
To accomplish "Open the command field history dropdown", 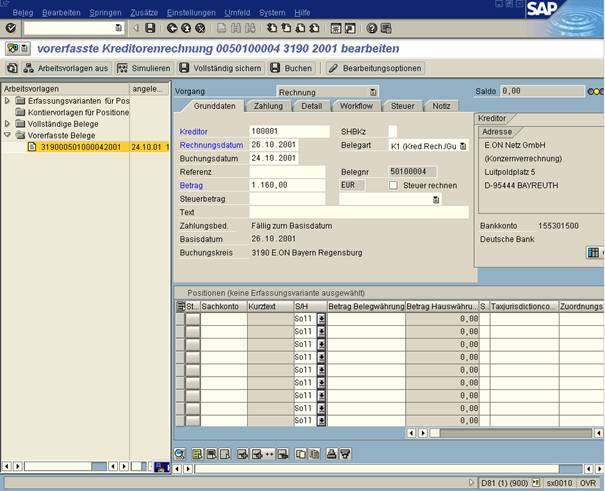I will click(118, 28).
